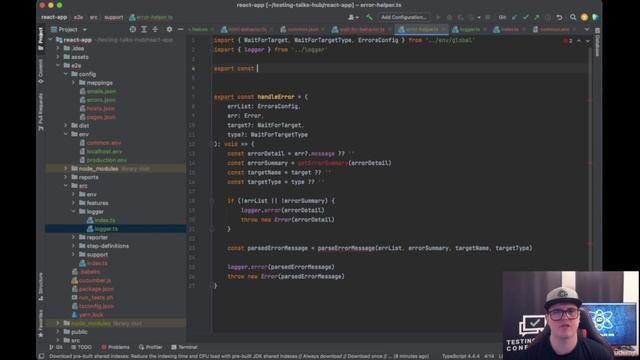Click the Collapse All icon in Project panel
Viewport: 640px width, 360px height.
coord(156,29)
